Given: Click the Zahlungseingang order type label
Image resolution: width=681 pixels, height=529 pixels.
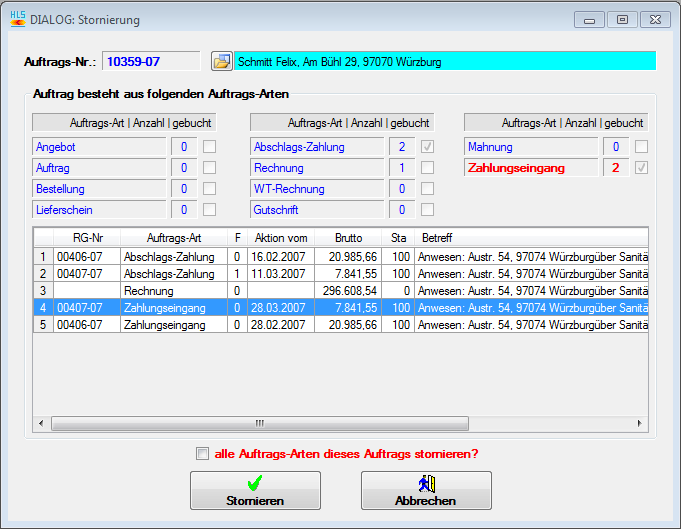Looking at the screenshot, I should (530, 168).
